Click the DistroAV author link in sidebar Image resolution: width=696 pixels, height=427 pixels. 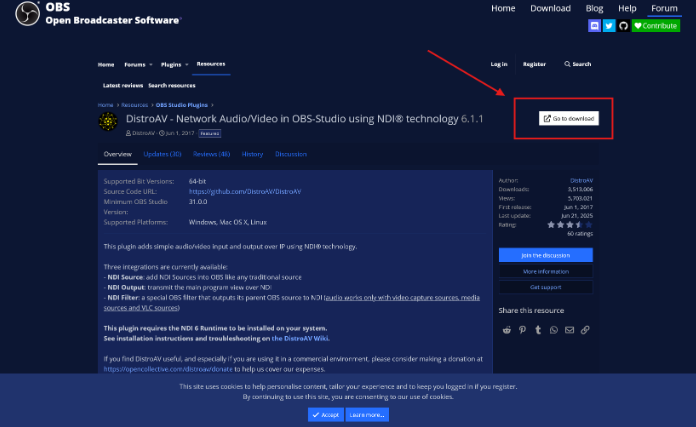[x=581, y=181]
